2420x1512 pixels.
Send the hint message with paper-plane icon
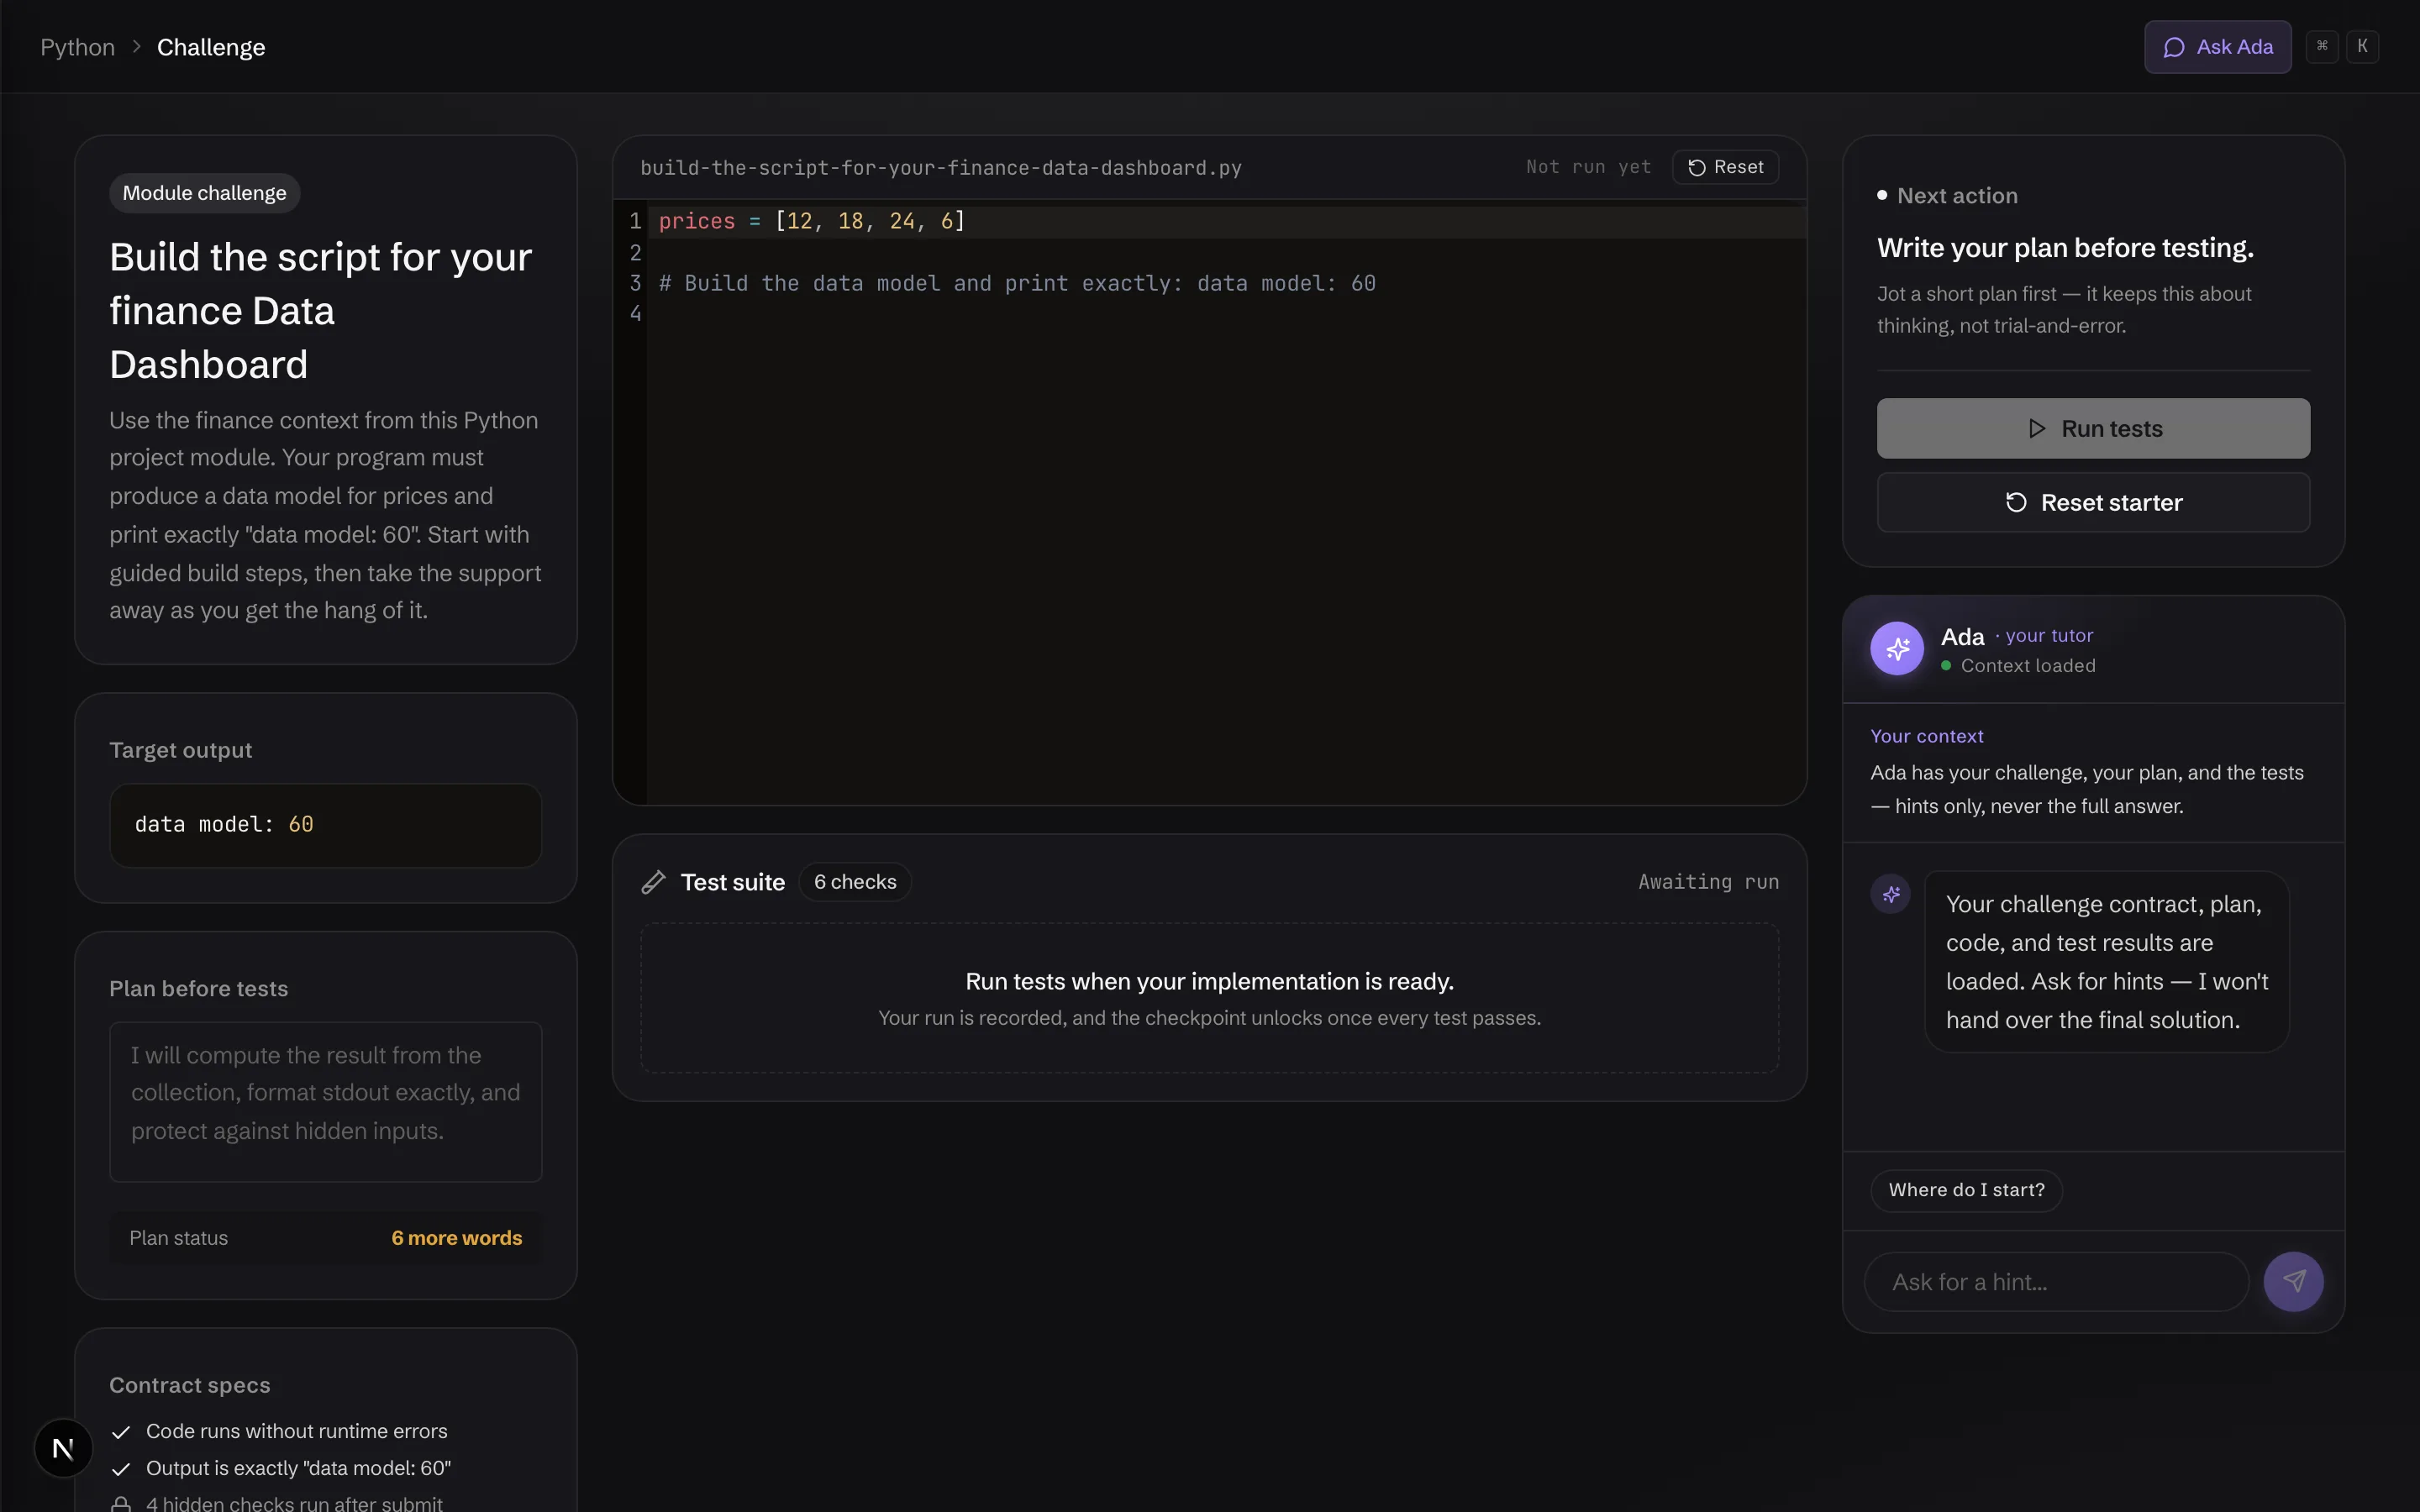[x=2293, y=1282]
